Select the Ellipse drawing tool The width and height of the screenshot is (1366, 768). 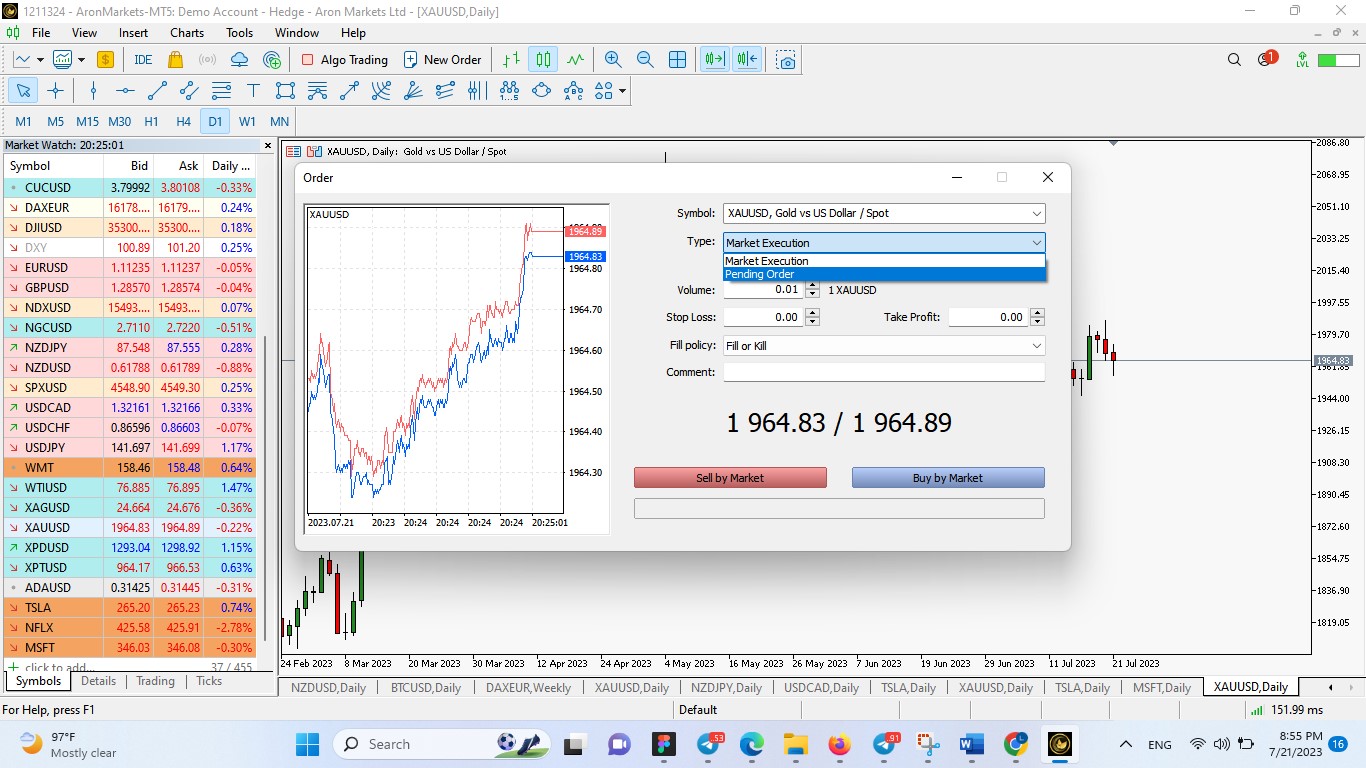pos(541,91)
